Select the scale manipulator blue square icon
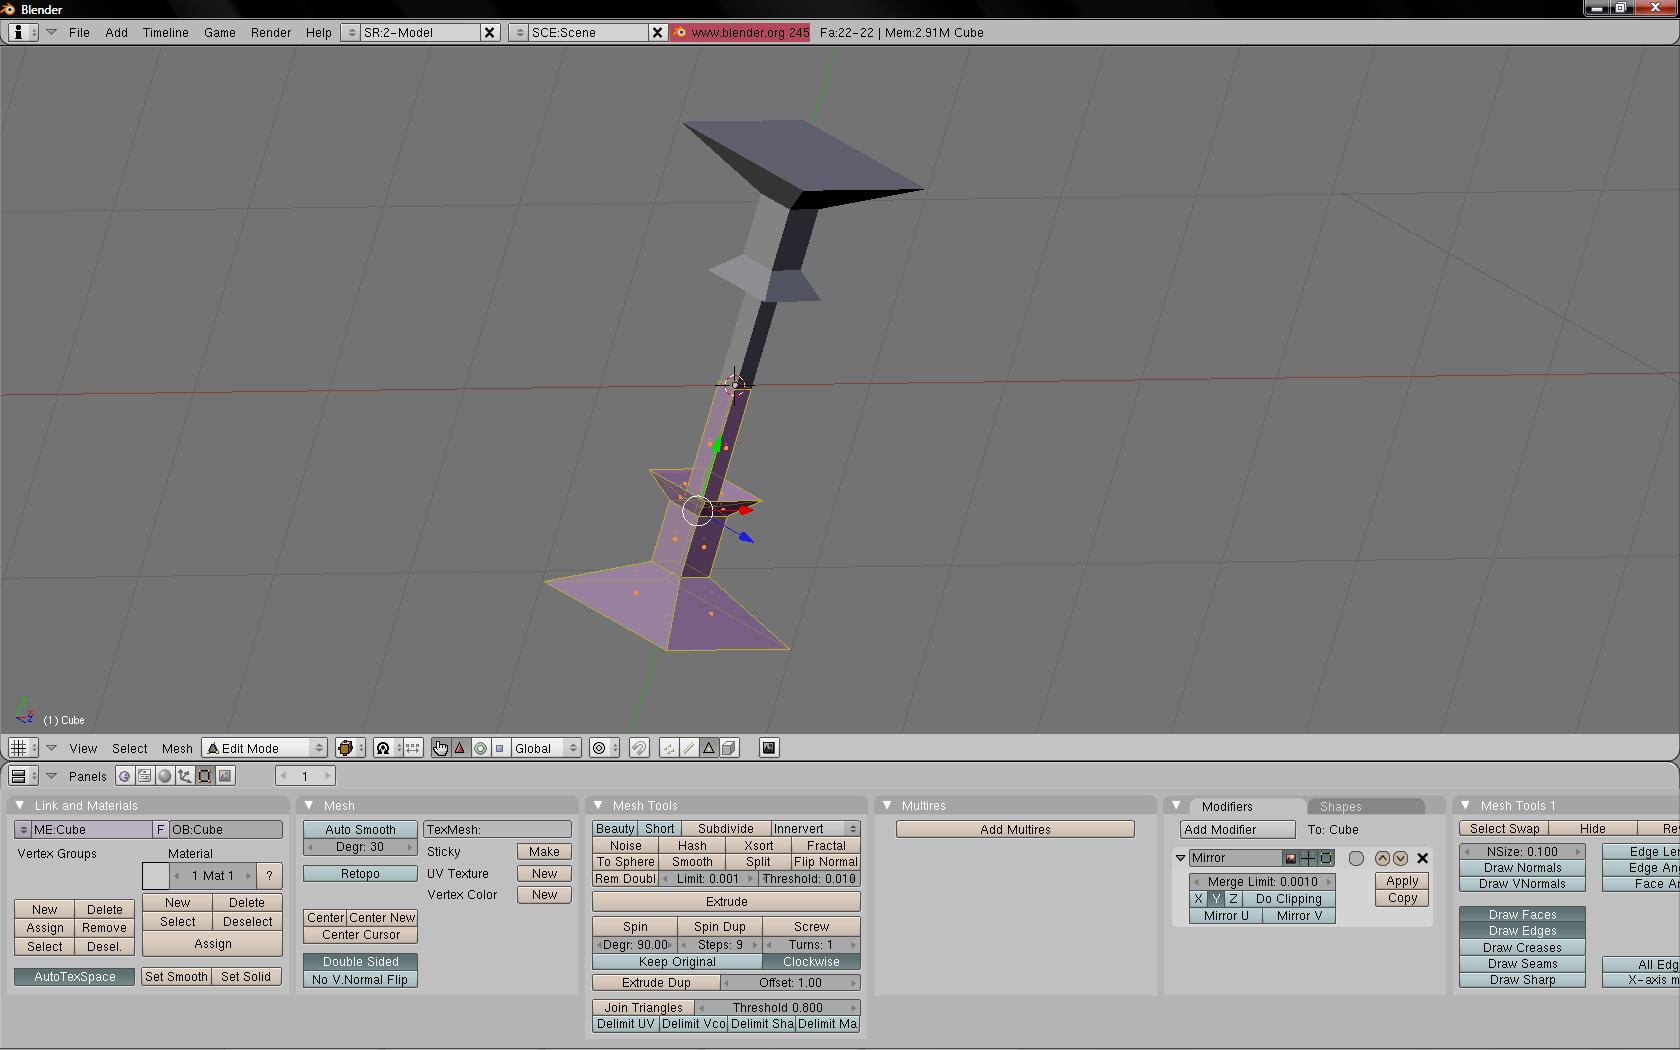 [500, 748]
